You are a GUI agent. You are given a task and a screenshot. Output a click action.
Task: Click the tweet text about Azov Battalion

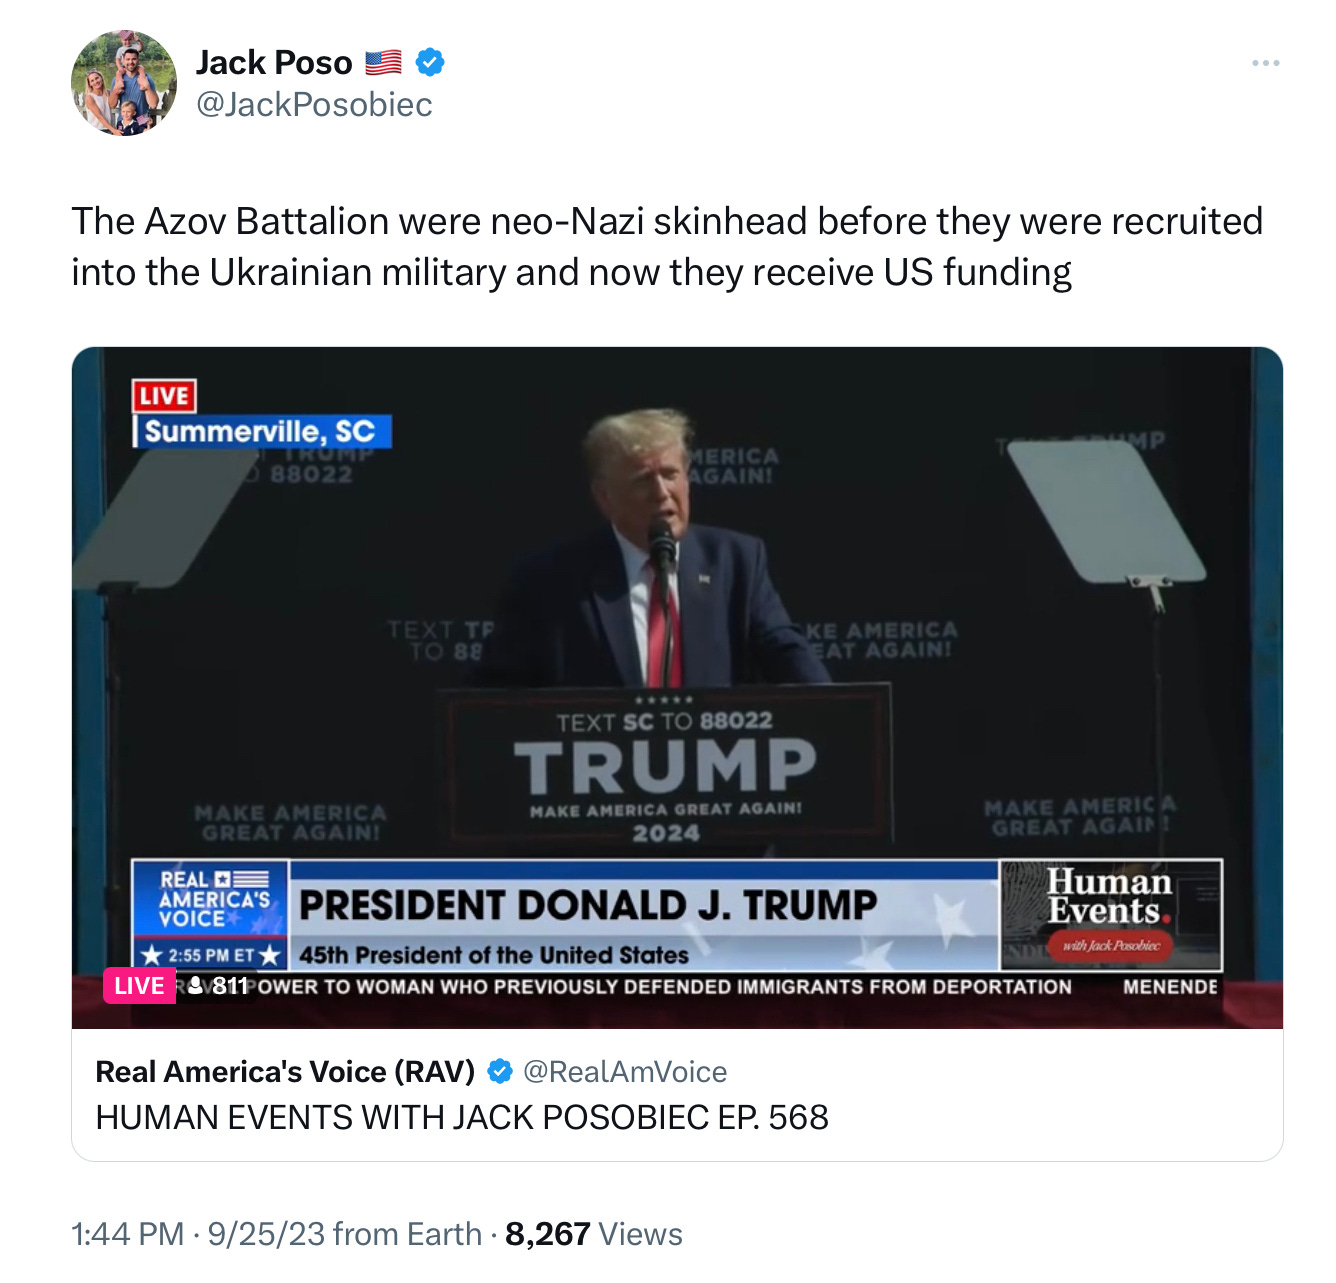(x=667, y=246)
